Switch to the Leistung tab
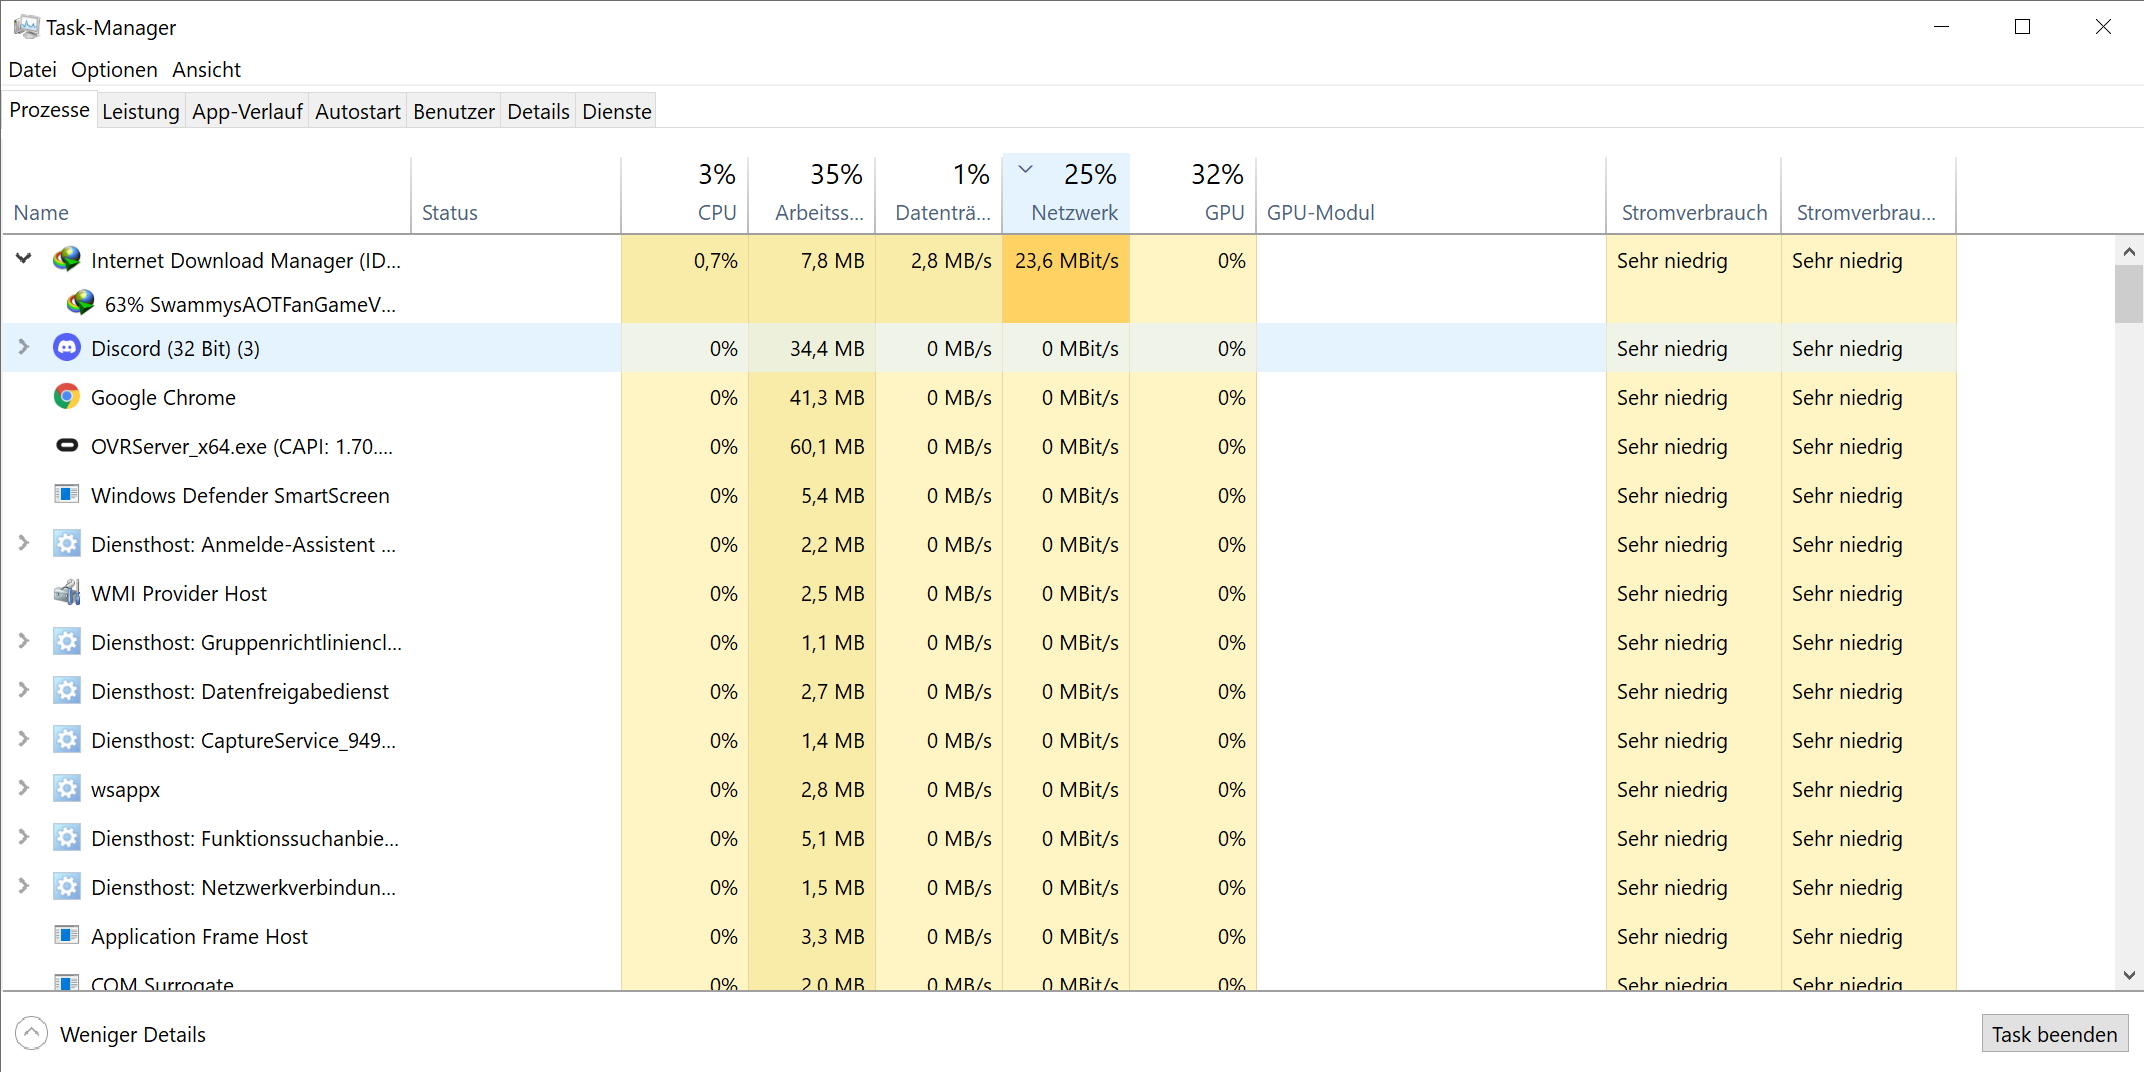 [x=140, y=111]
